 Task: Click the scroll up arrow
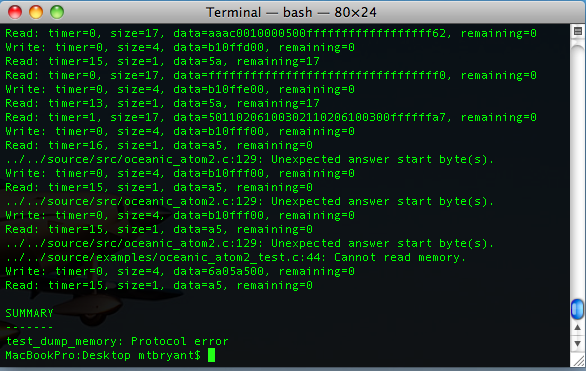577,327
